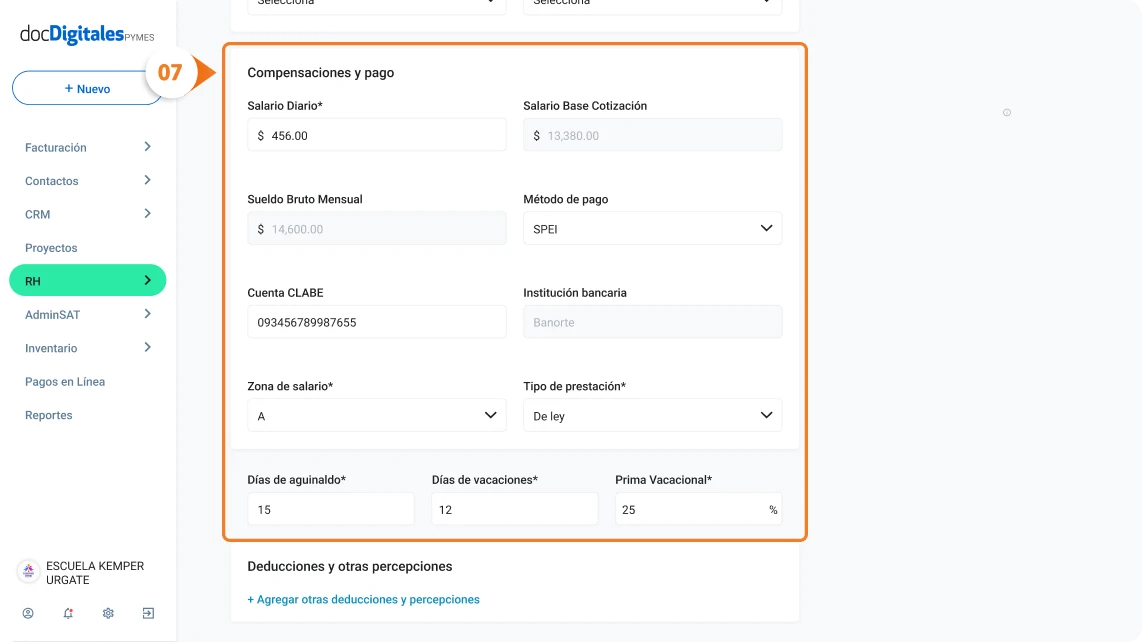
Task: Click Agregar otras deducciones y percepciones link
Action: click(363, 599)
